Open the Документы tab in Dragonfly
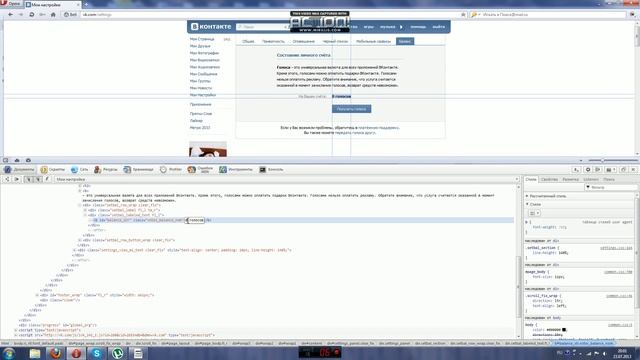This screenshot has width=640, height=360. [19, 169]
